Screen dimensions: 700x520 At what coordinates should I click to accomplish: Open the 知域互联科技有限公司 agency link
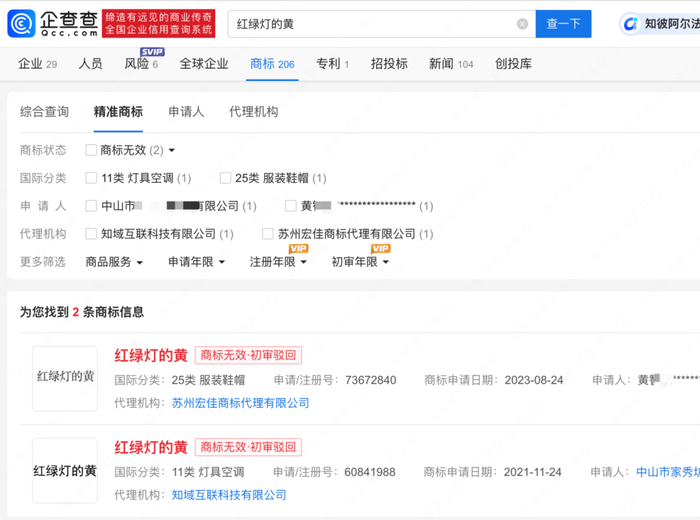pos(229,495)
